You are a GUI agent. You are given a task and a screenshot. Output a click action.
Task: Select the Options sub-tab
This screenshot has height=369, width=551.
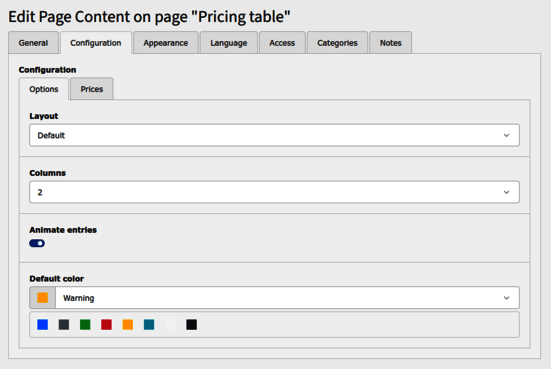(44, 89)
